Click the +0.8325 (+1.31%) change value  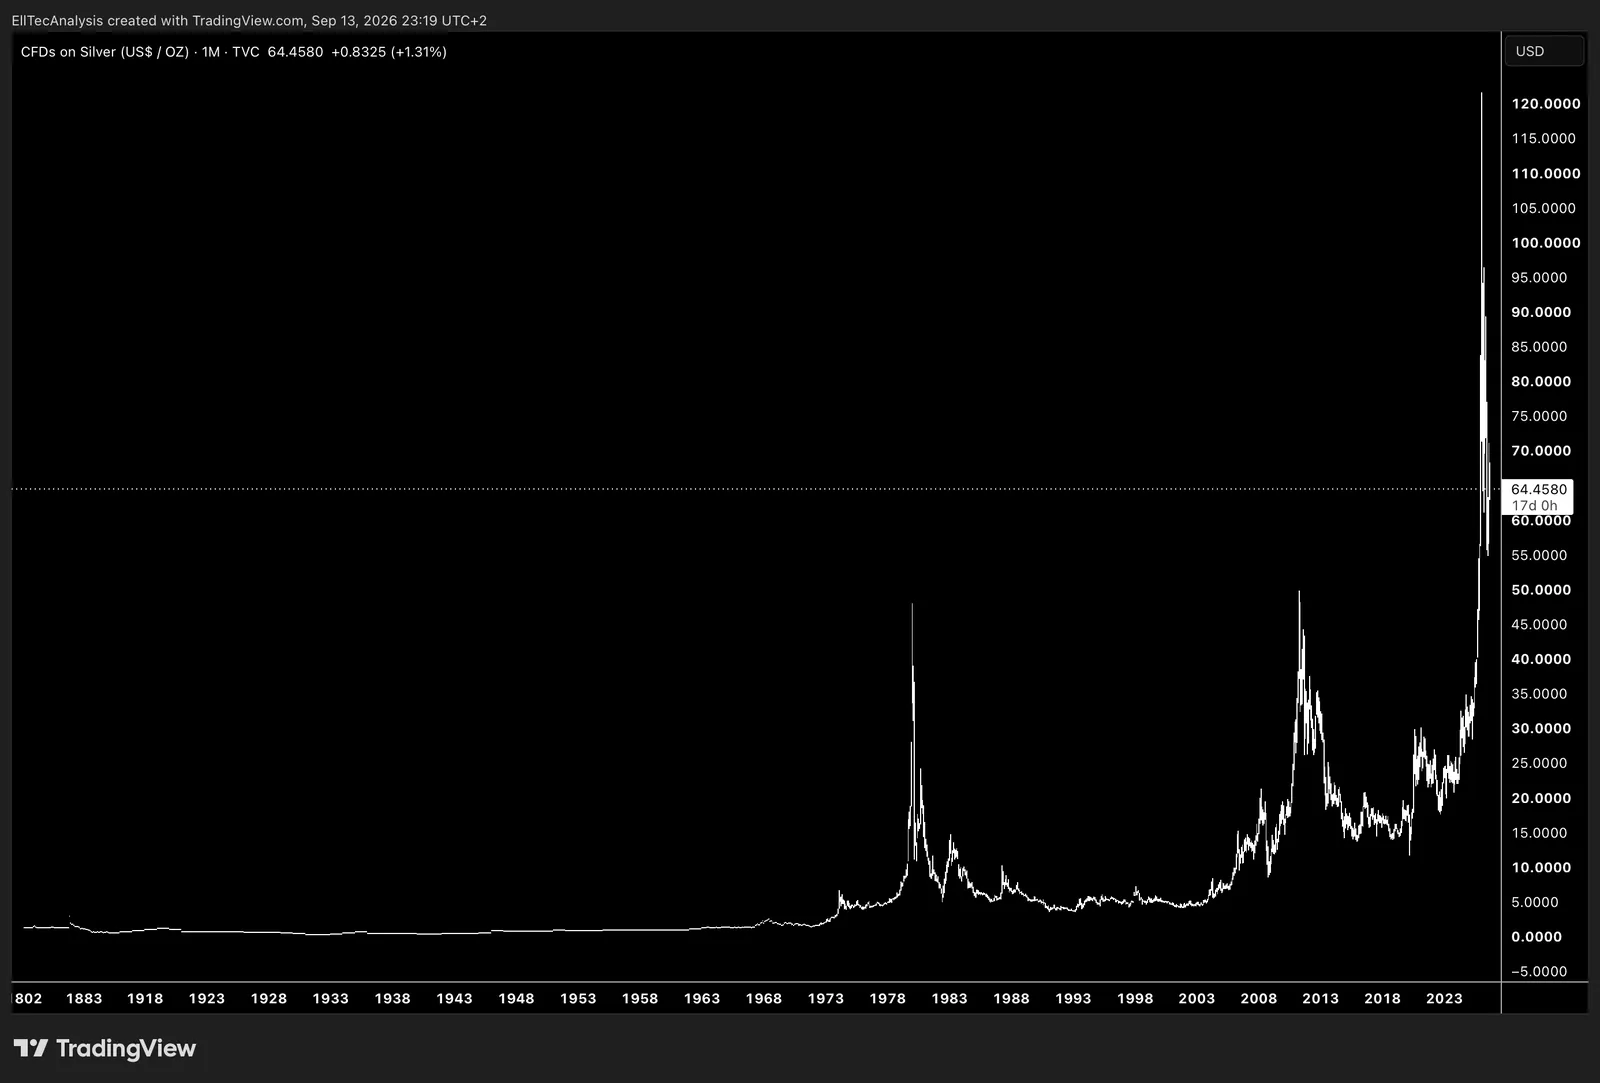(389, 52)
